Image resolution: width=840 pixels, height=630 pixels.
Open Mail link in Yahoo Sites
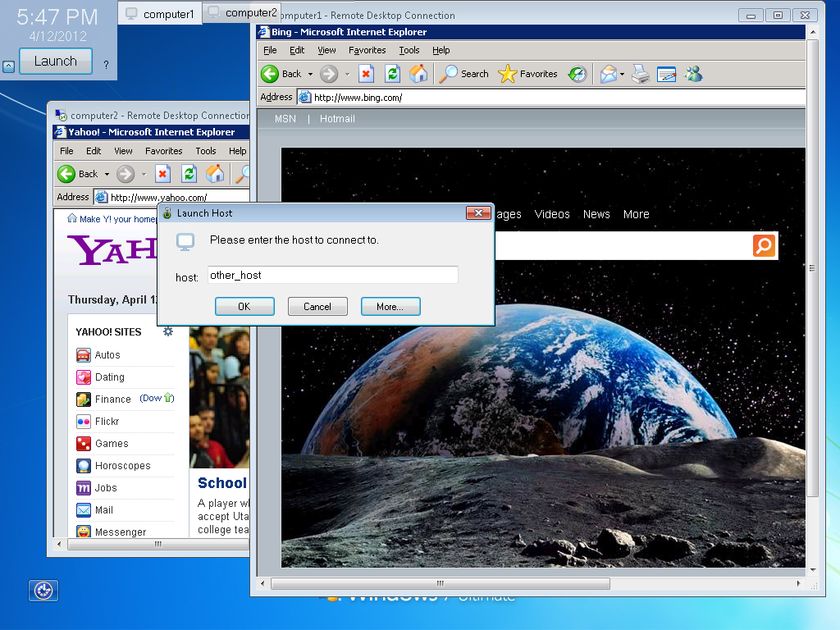point(104,510)
